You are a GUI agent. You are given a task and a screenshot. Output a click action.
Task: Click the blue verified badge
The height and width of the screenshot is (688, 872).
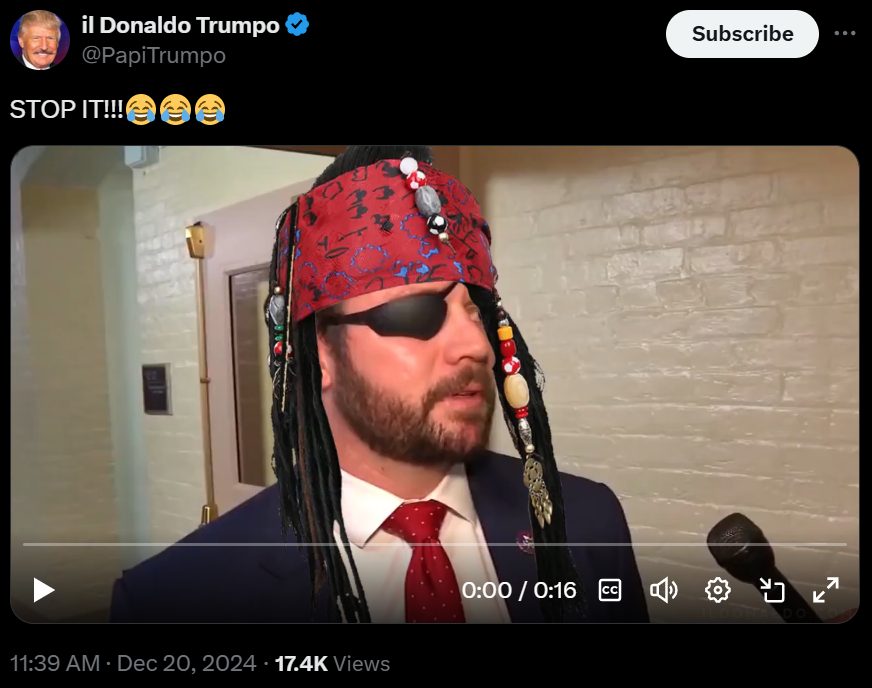point(297,25)
